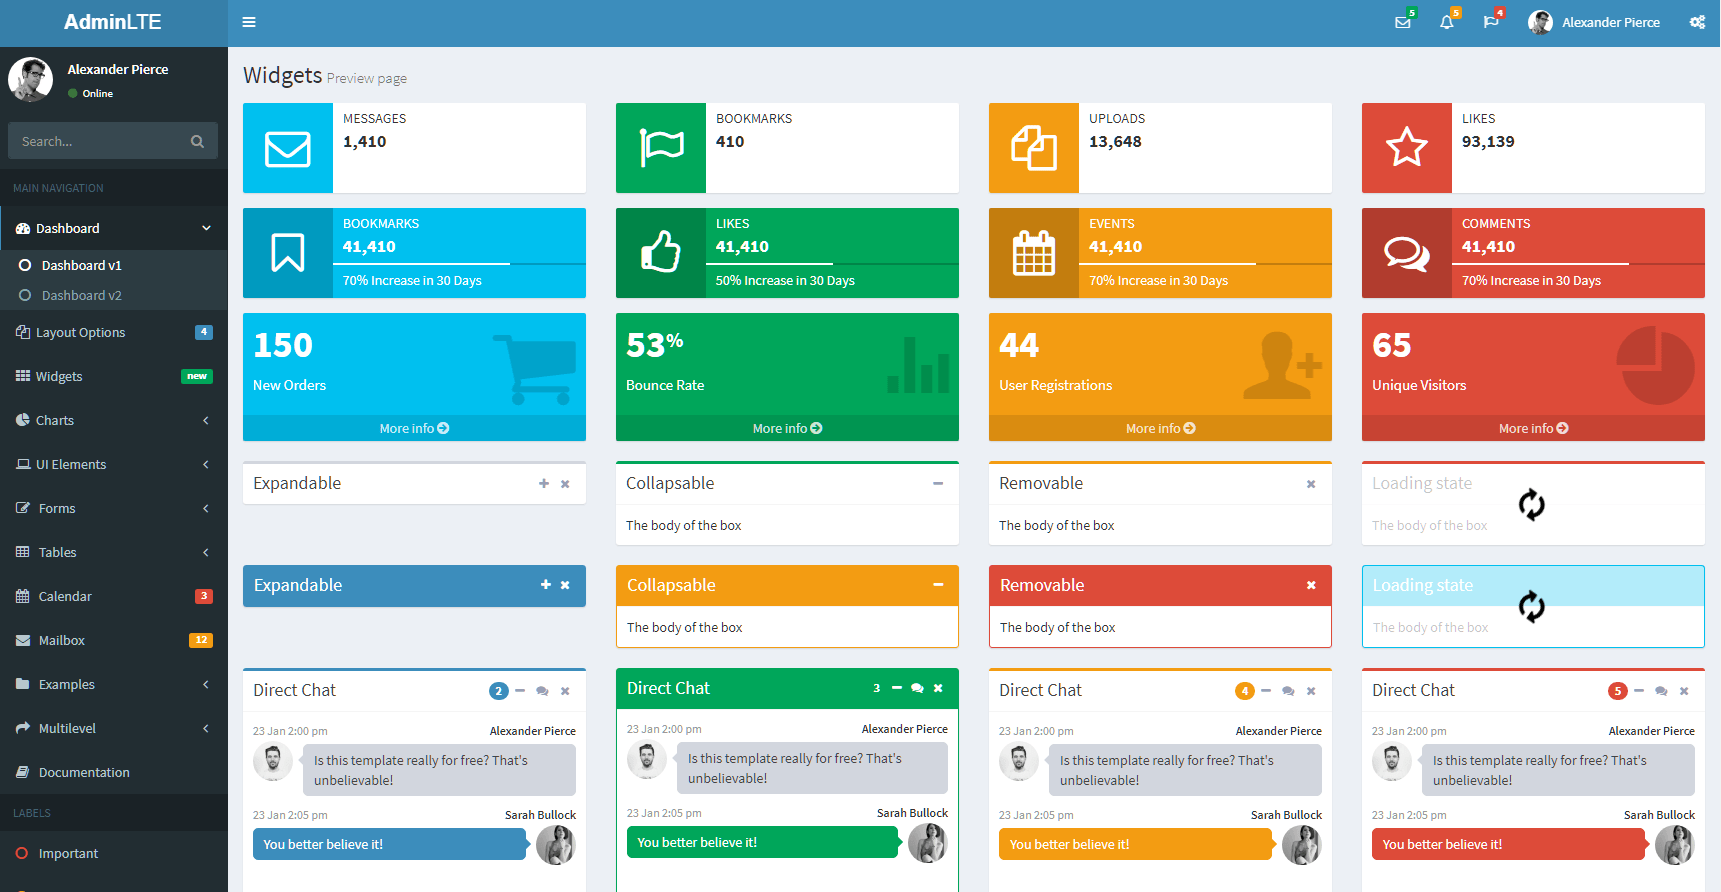Click the progress bar in blue Bookmarks box

tap(459, 264)
